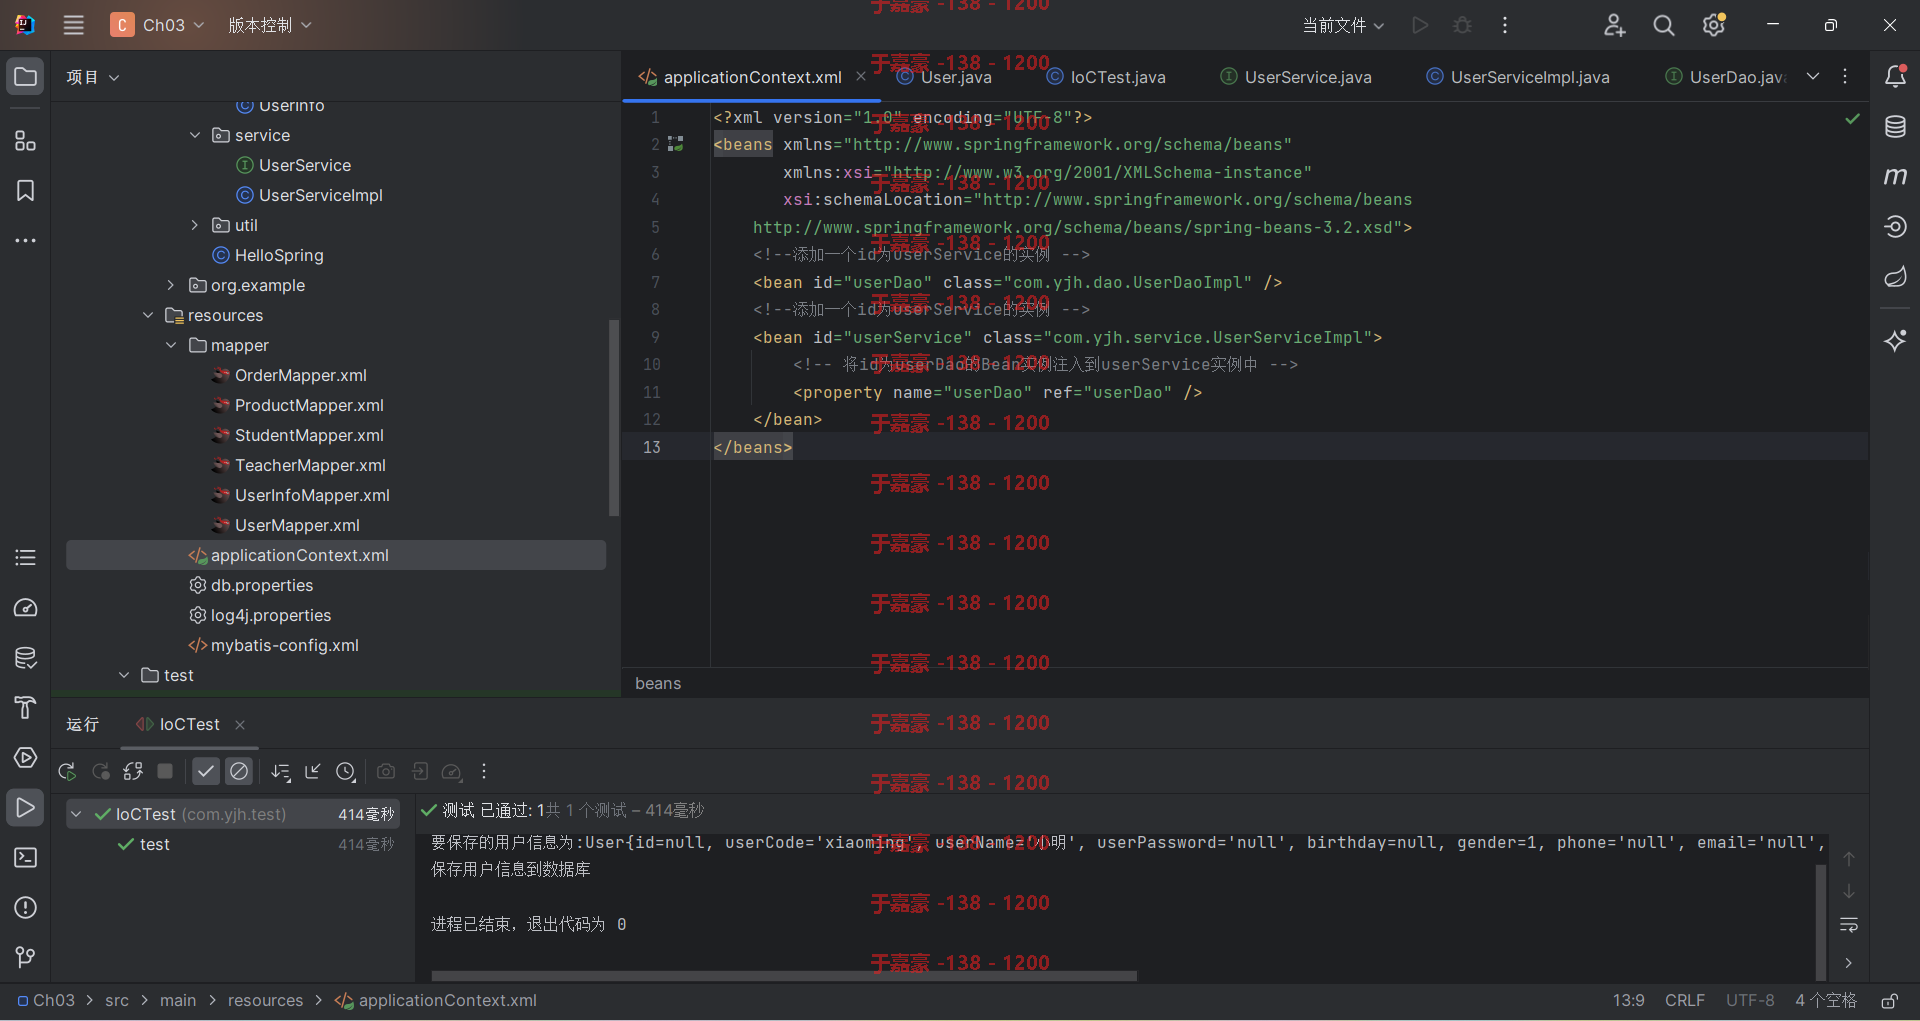Image resolution: width=1920 pixels, height=1021 pixels.
Task: Toggle read-only lock in the status bar
Action: click(1889, 1001)
